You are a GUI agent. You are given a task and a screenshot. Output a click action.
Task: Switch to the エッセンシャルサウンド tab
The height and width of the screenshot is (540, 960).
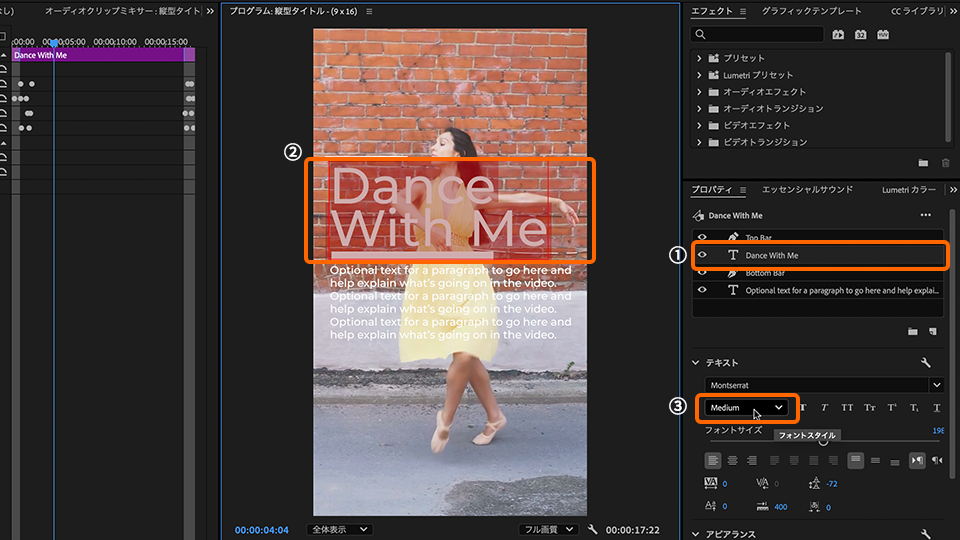coord(807,190)
